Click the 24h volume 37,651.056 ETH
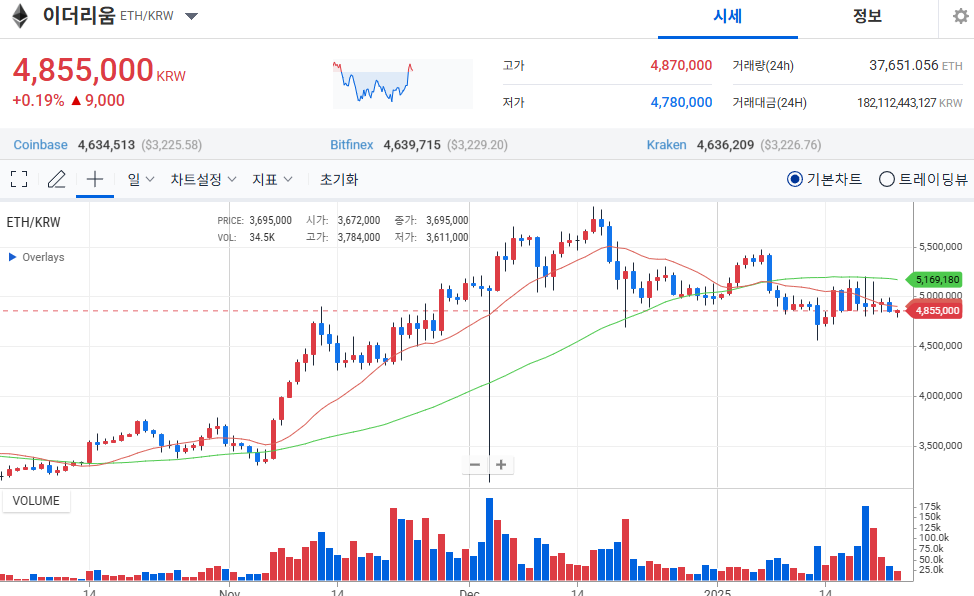 point(916,65)
